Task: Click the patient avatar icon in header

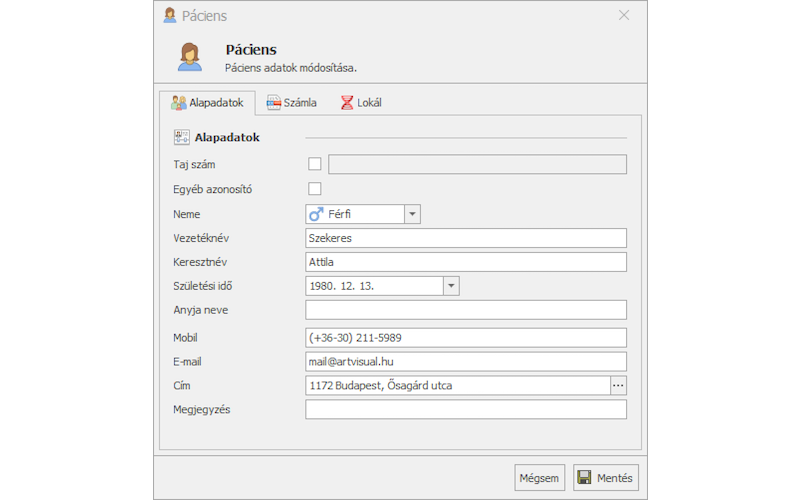Action: tap(189, 57)
